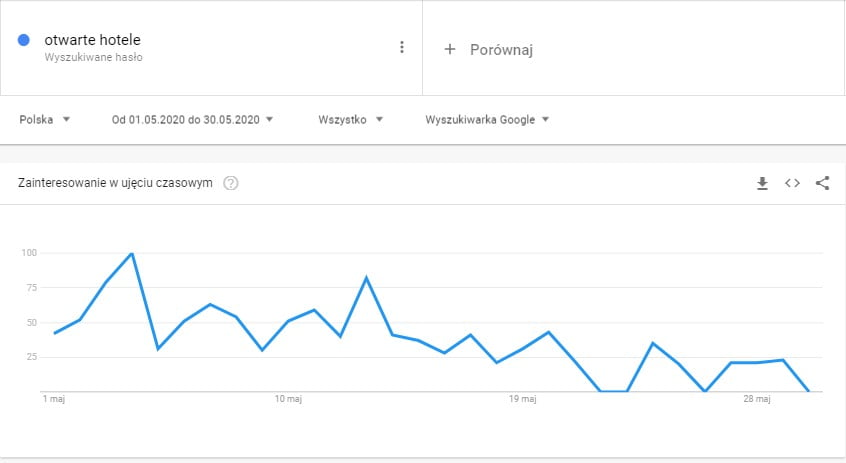Click the 19 maj axis label
This screenshot has height=463, width=846.
pos(522,399)
